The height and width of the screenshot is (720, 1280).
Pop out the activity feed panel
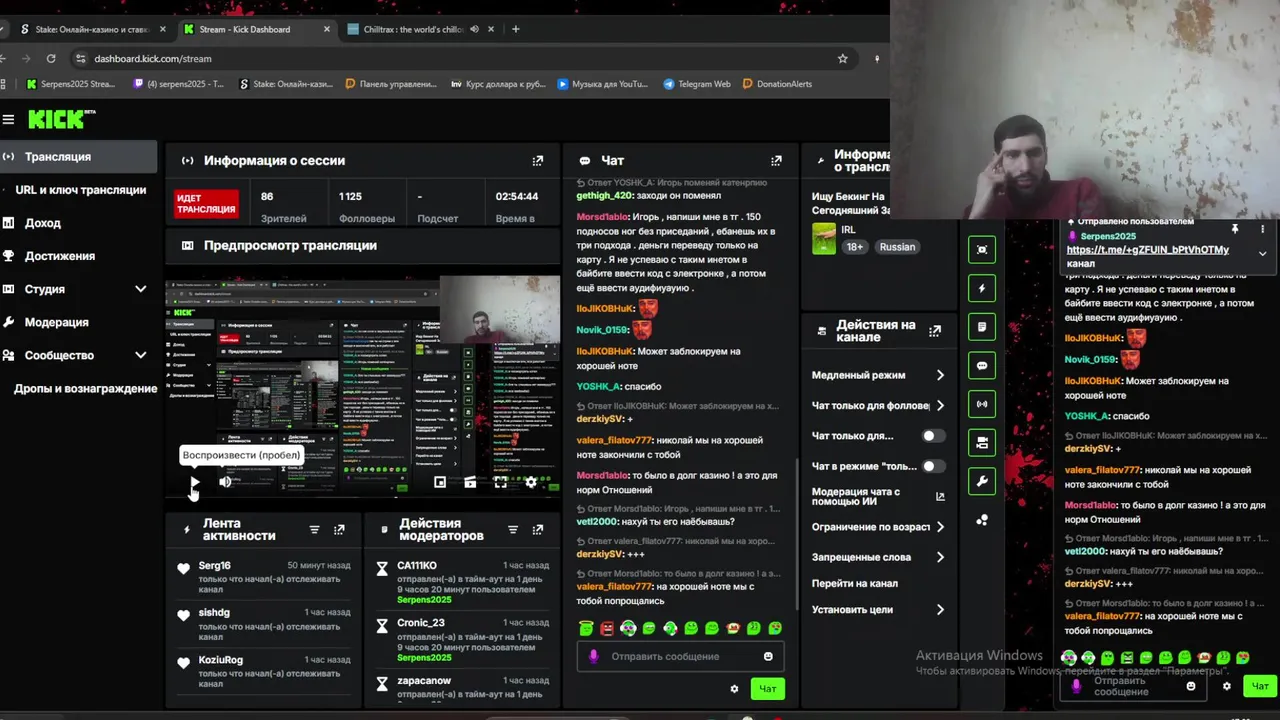pyautogui.click(x=339, y=530)
